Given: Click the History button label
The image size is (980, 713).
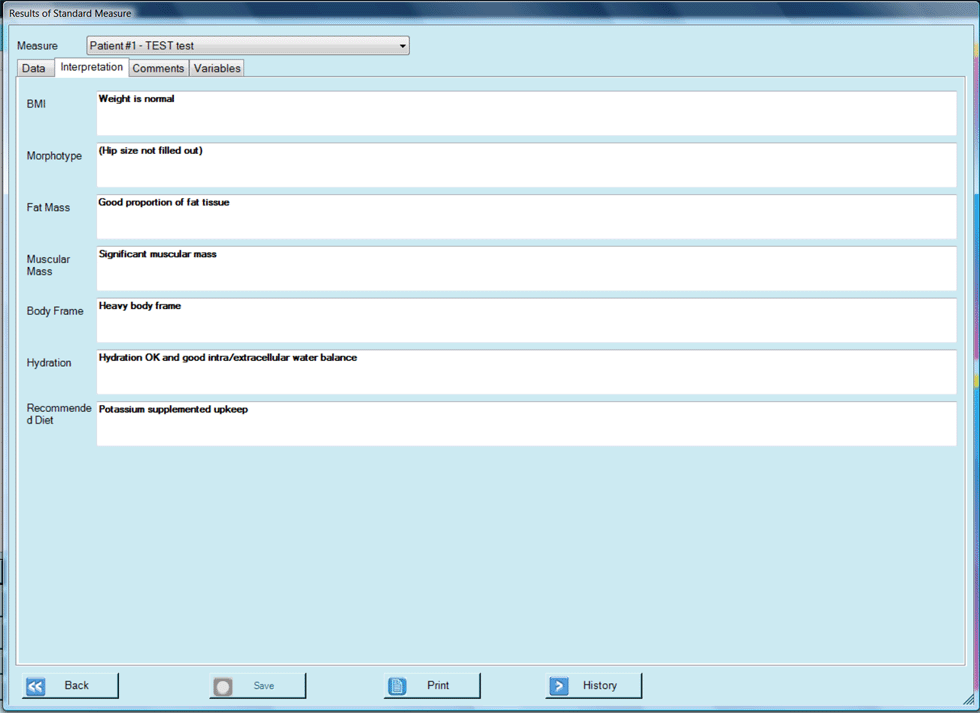Looking at the screenshot, I should pyautogui.click(x=599, y=686).
